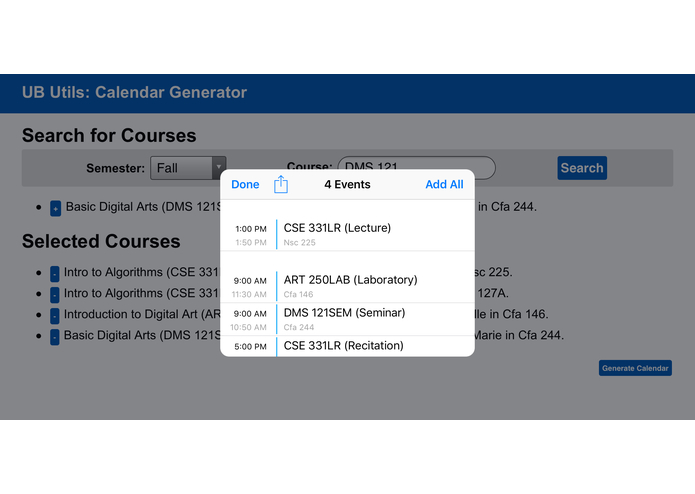
Task: Remove Intro to Algorithms 127A course
Action: tap(55, 294)
